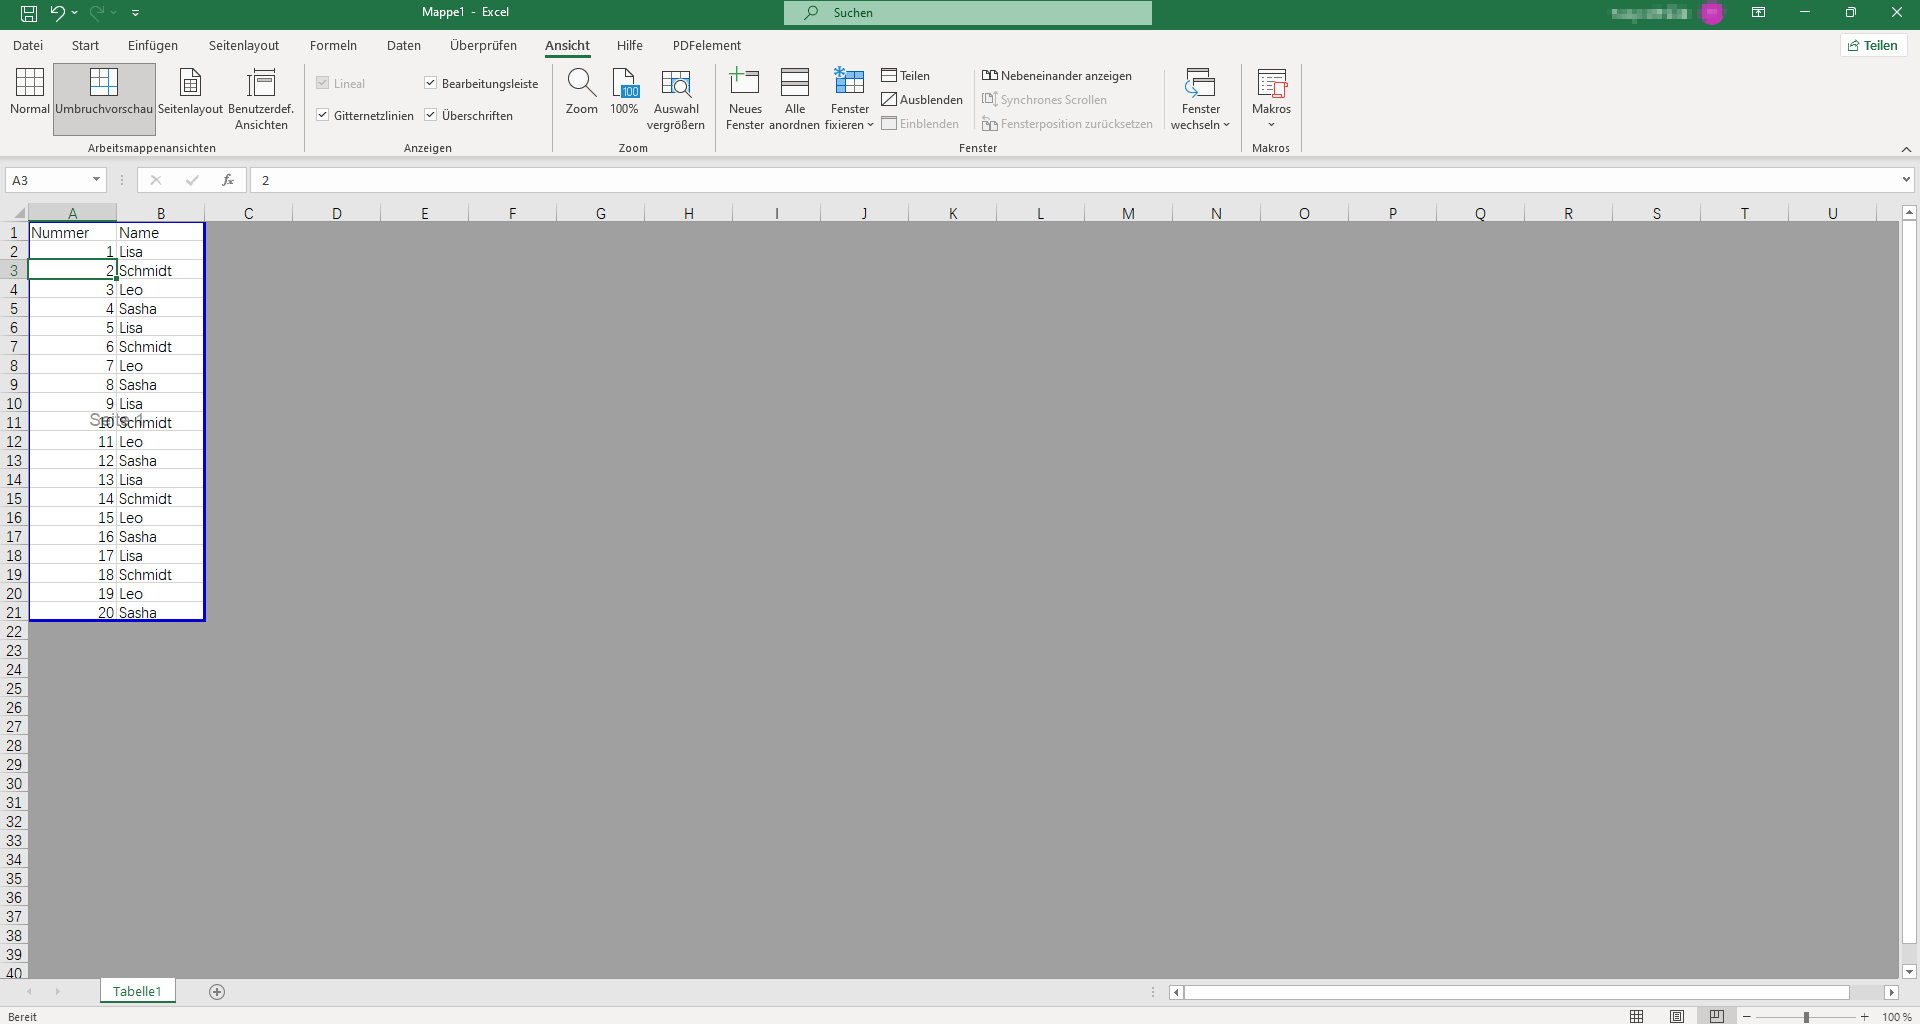
Task: Expand the formula bar
Action: click(1906, 180)
